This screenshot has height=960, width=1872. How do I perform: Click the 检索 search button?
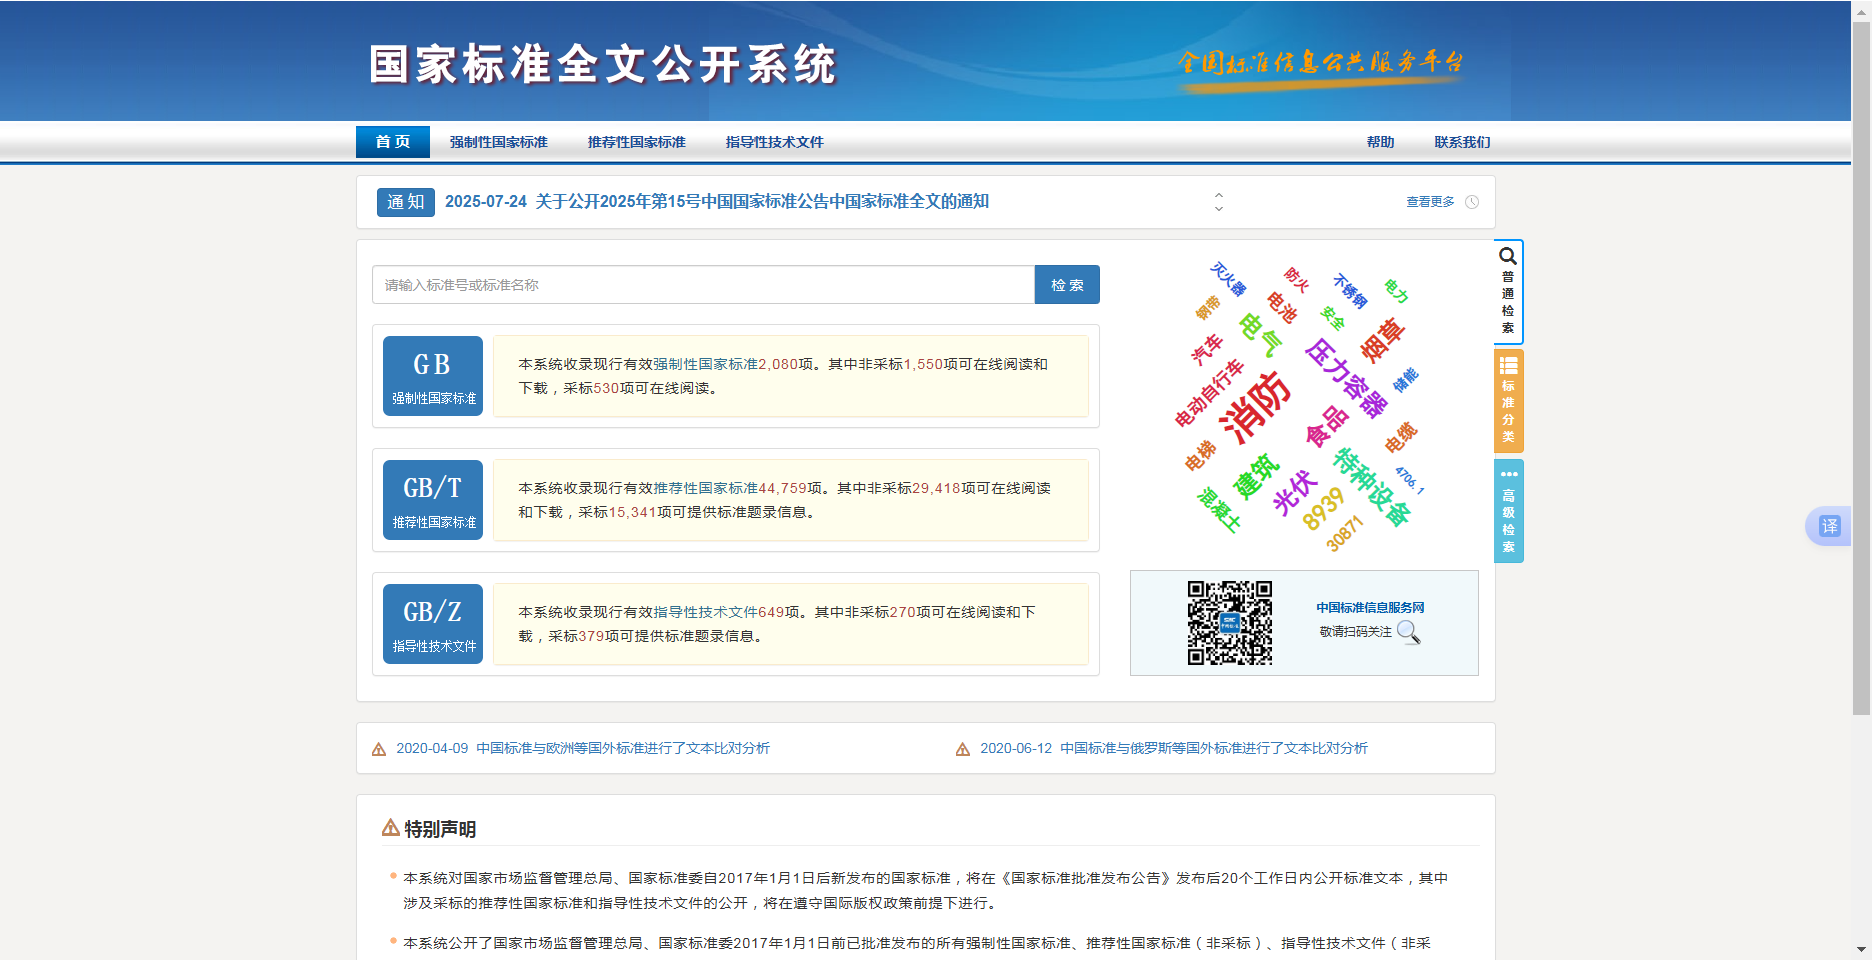coord(1066,284)
